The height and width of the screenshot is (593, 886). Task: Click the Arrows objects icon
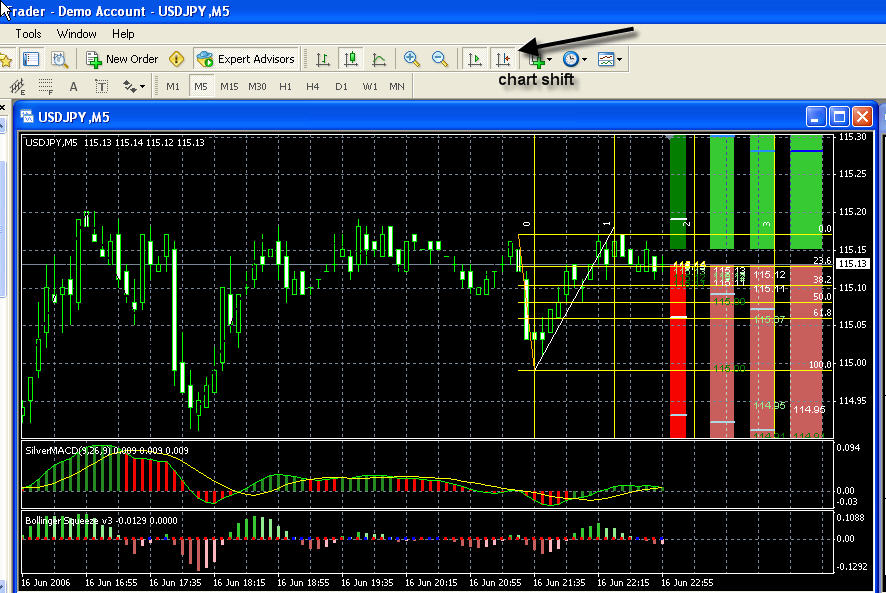click(x=129, y=86)
